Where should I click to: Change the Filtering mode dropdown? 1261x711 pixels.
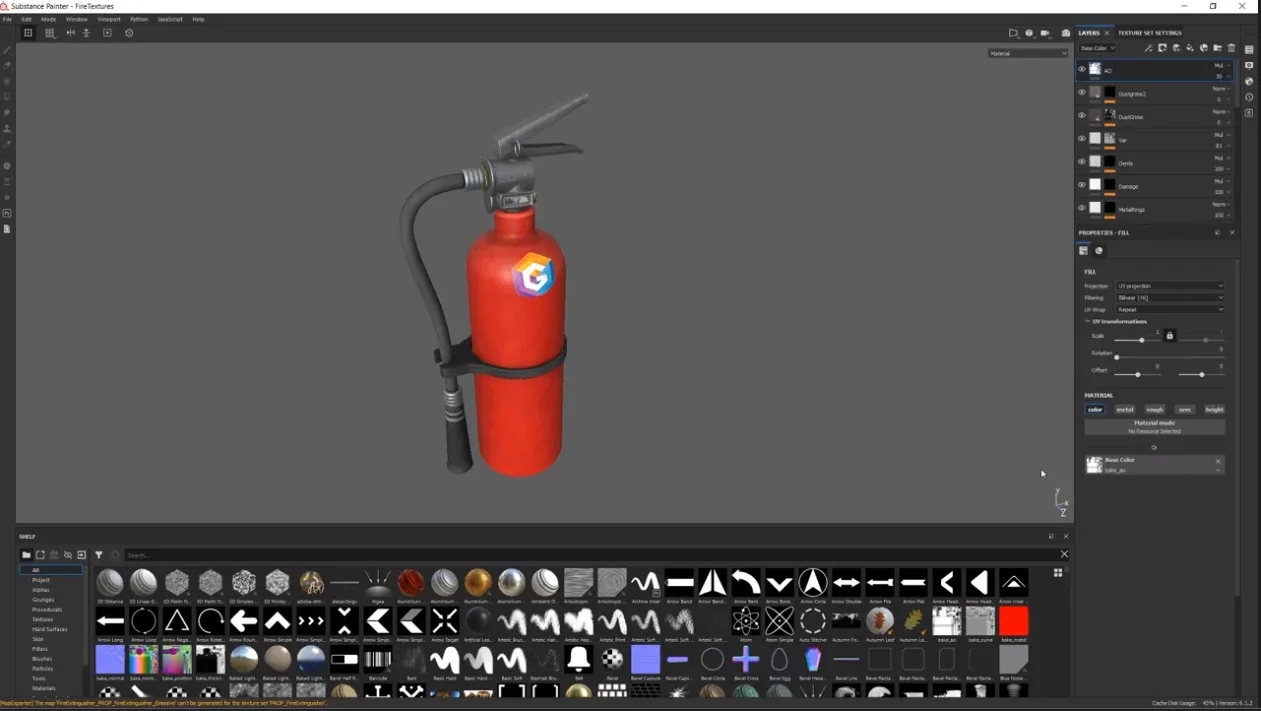(x=1170, y=297)
